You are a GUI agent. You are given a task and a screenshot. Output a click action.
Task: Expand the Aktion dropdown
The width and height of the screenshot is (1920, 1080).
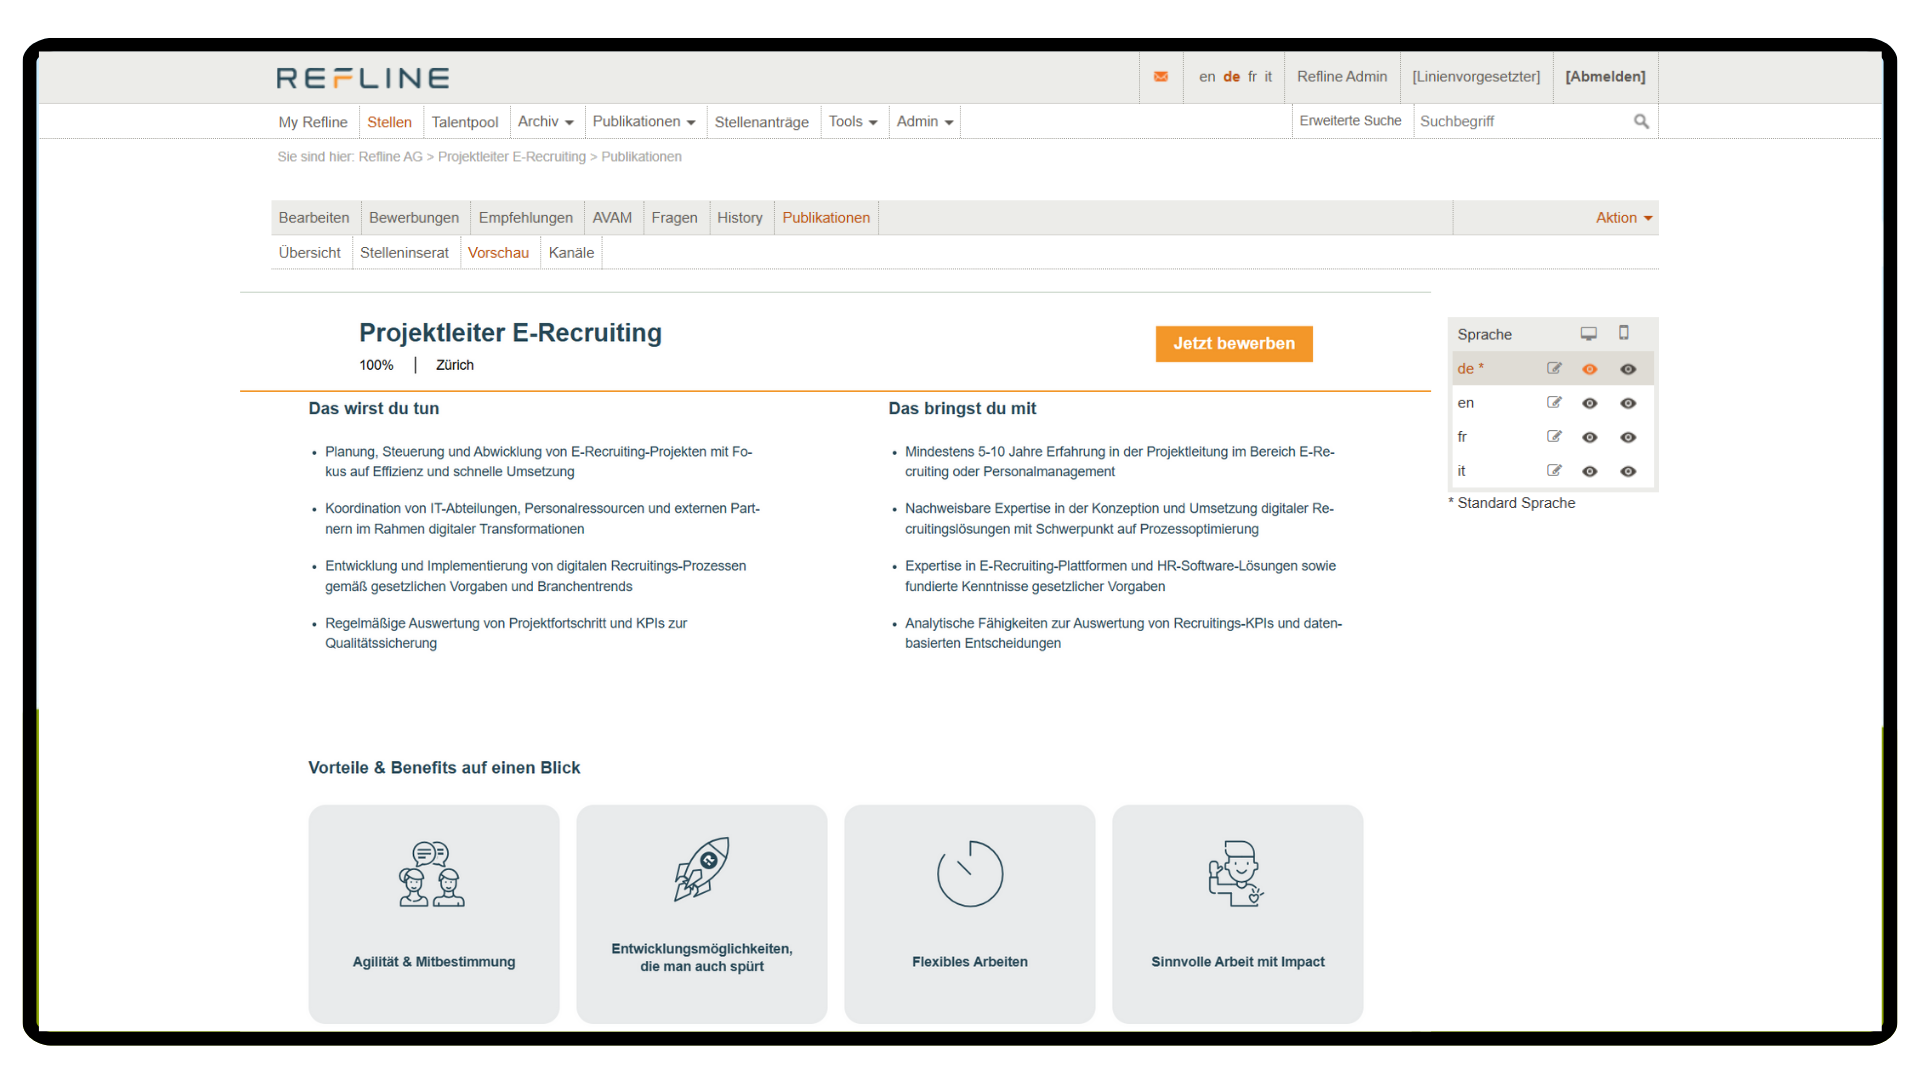click(x=1623, y=218)
